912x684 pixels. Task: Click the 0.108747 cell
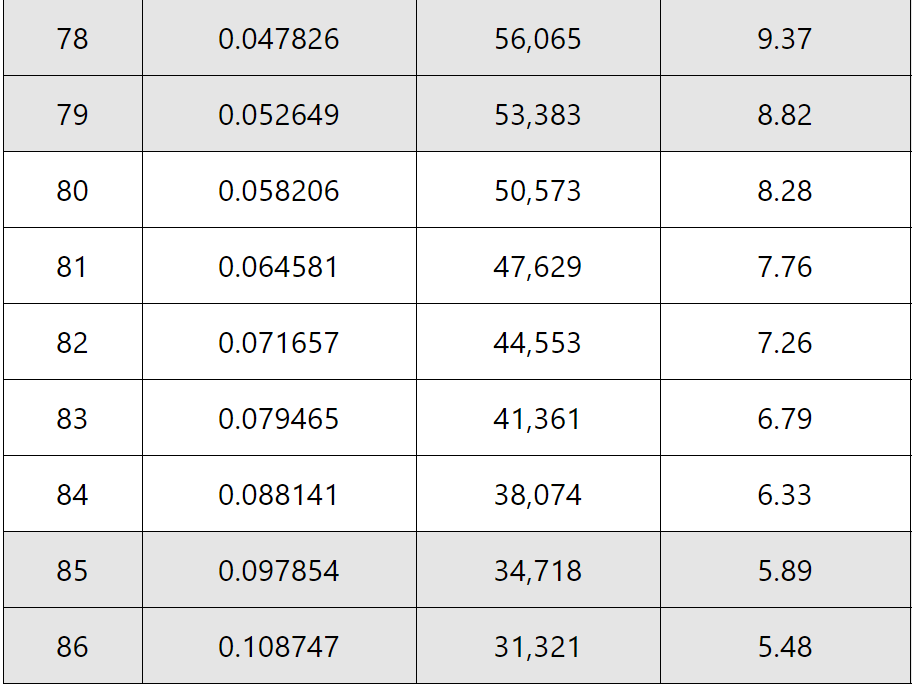(279, 646)
